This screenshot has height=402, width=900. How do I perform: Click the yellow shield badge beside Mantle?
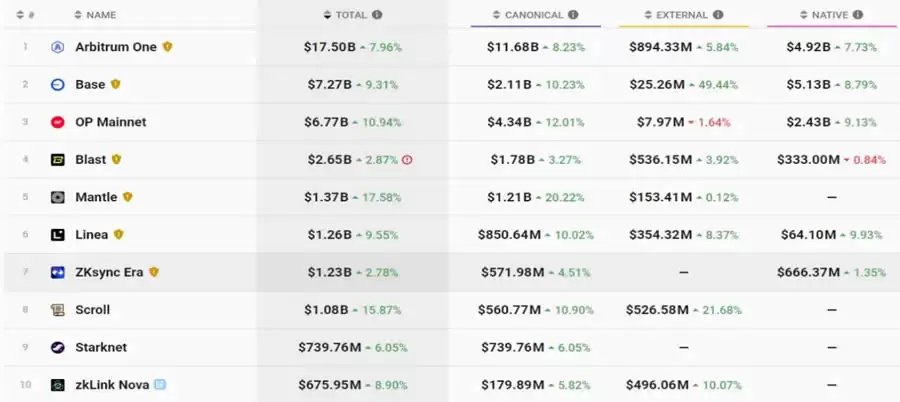point(127,197)
